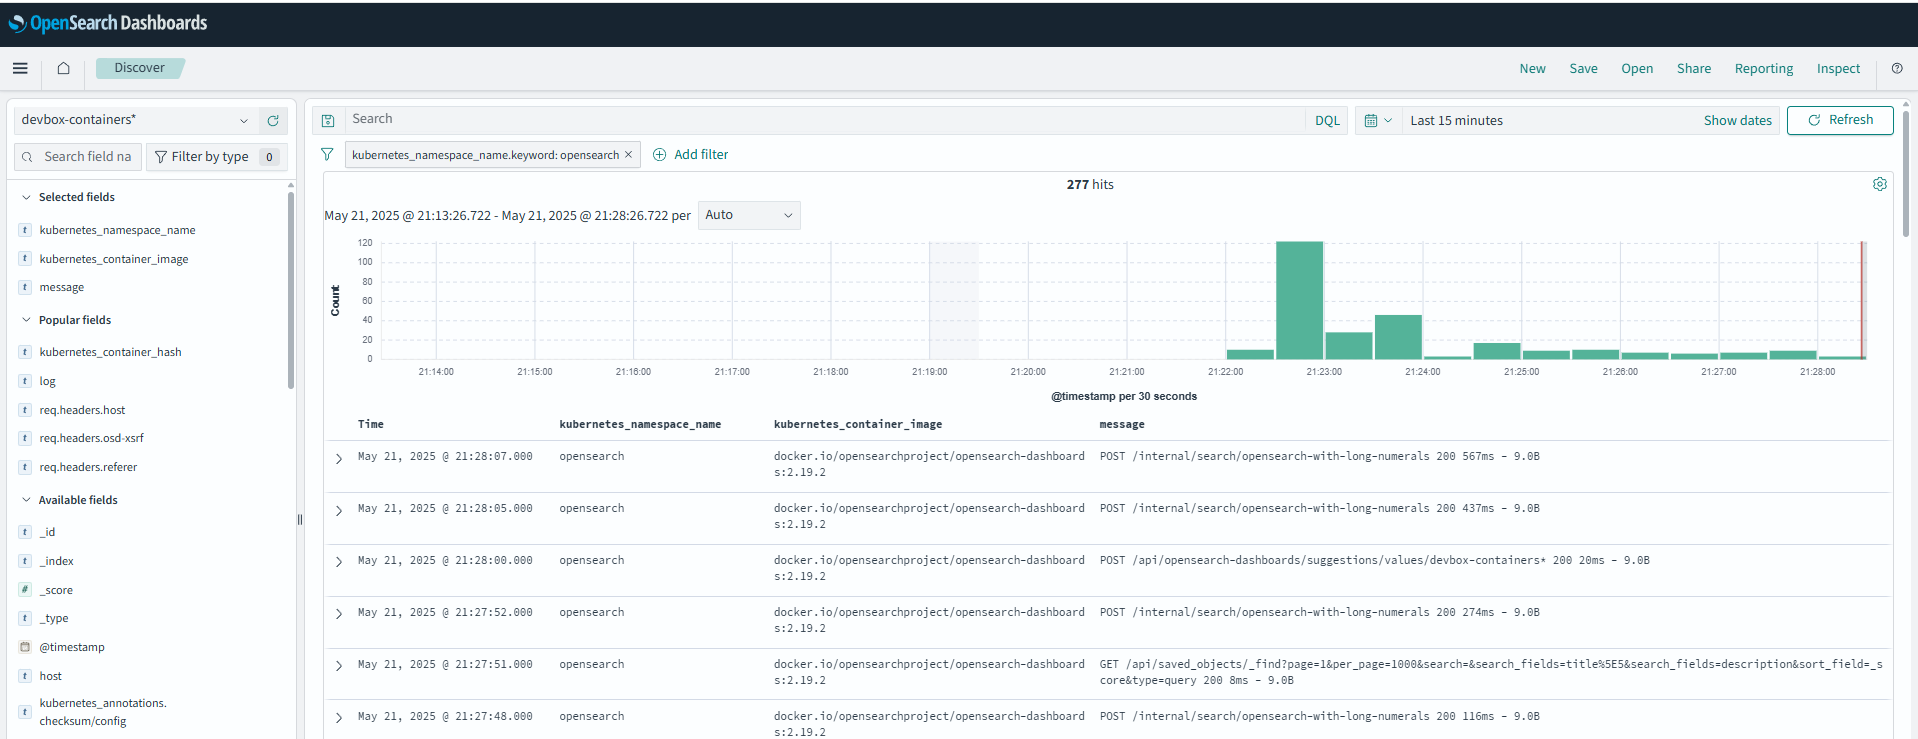This screenshot has width=1918, height=739.
Task: Click type icon beside log field
Action: tap(25, 381)
